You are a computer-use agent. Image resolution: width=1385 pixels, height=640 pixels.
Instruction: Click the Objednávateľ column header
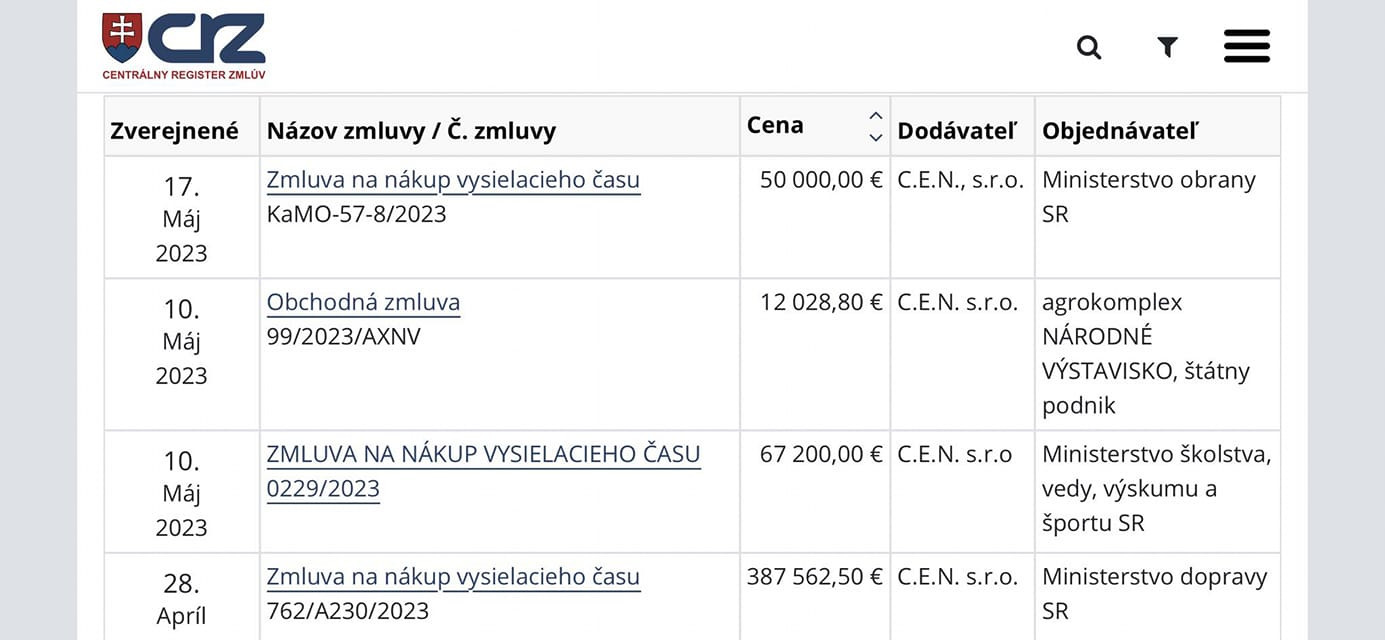(x=1119, y=130)
